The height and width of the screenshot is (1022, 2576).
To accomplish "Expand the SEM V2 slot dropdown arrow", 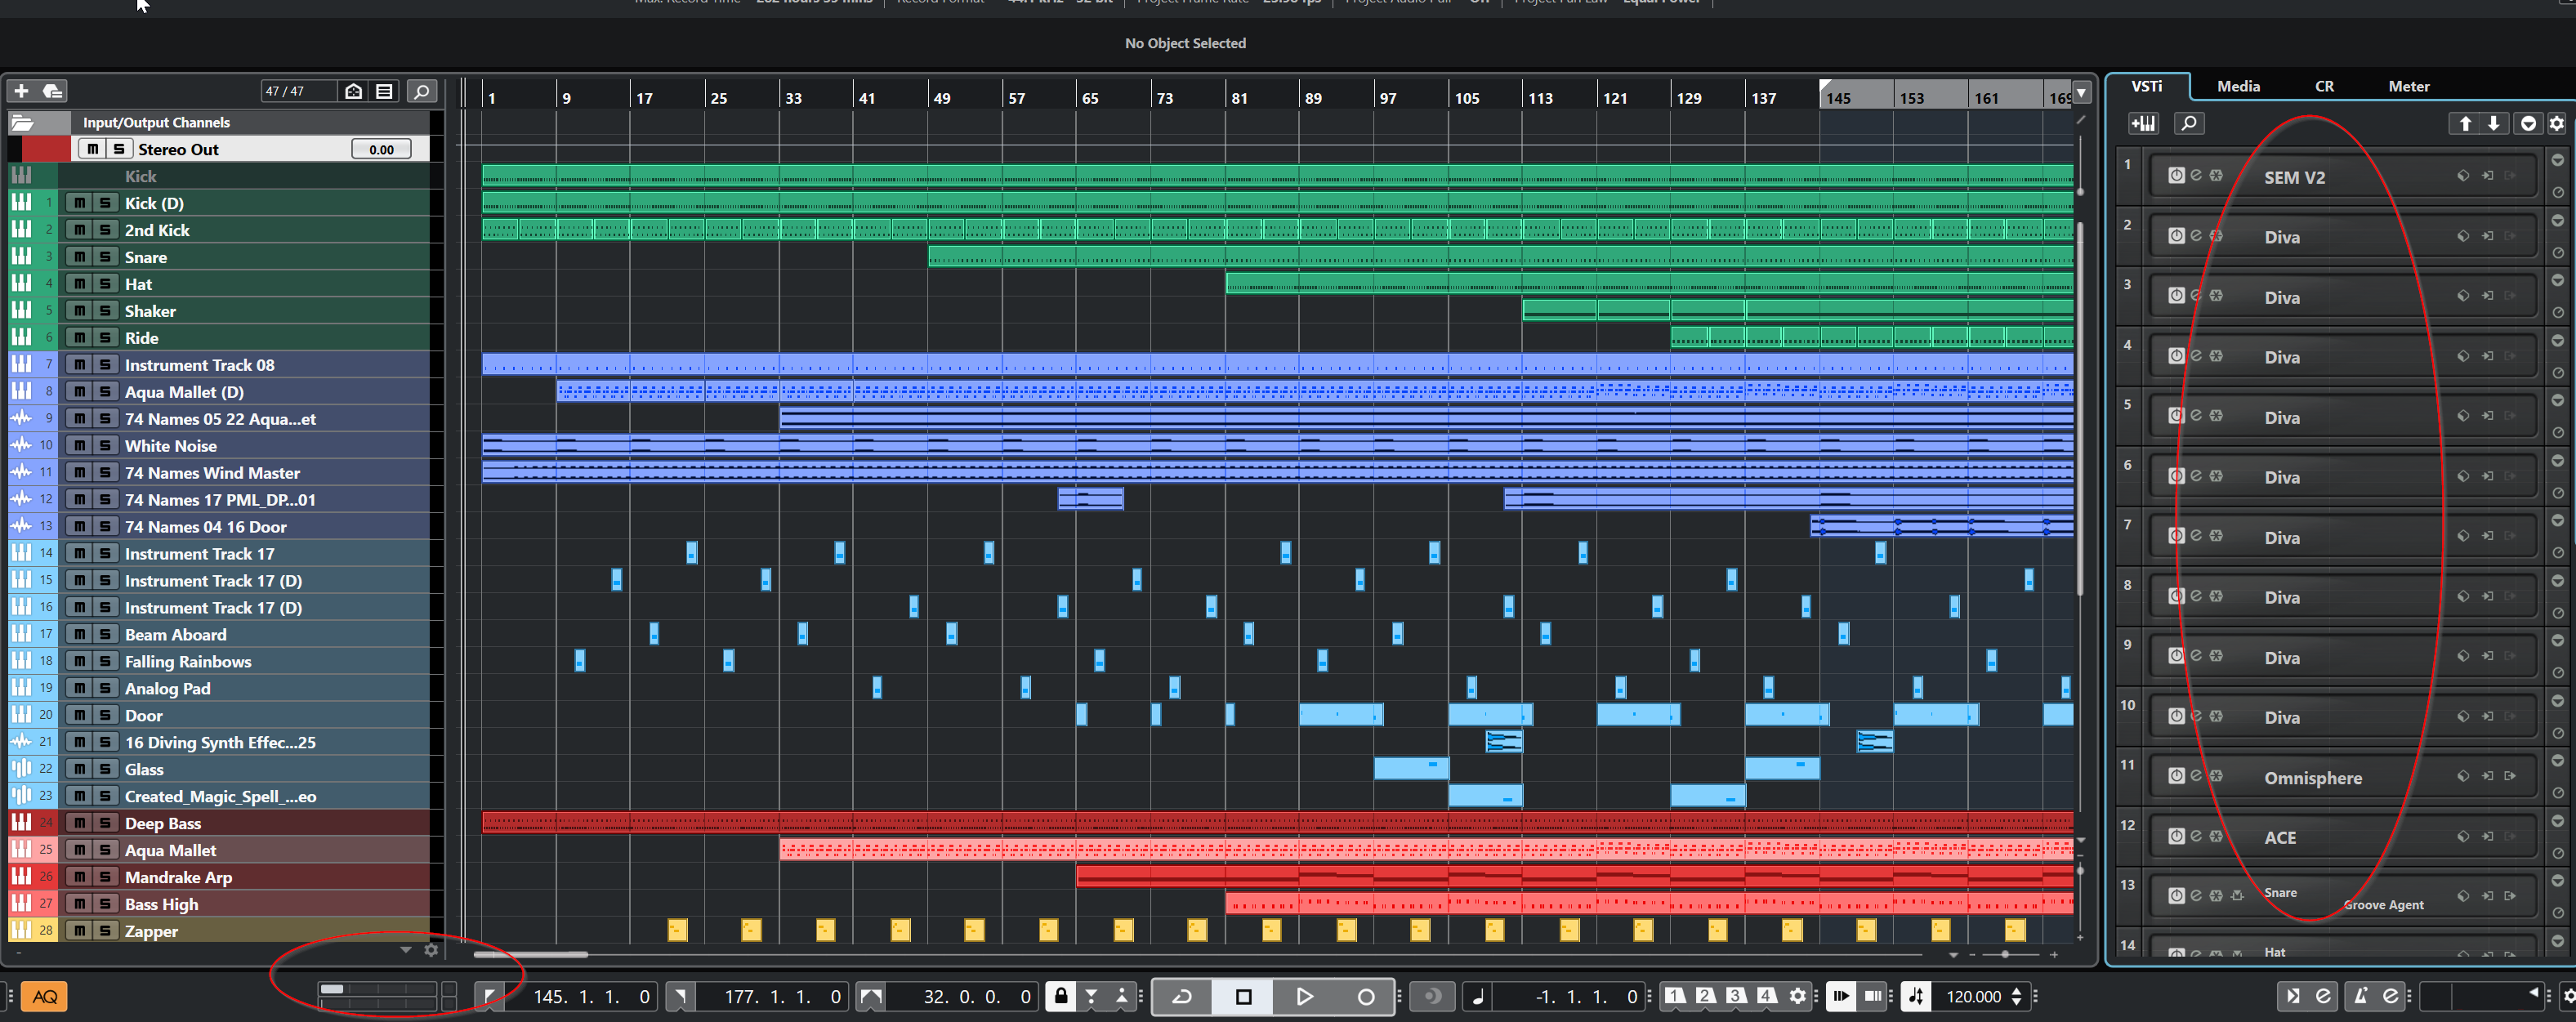I will coord(2557,161).
